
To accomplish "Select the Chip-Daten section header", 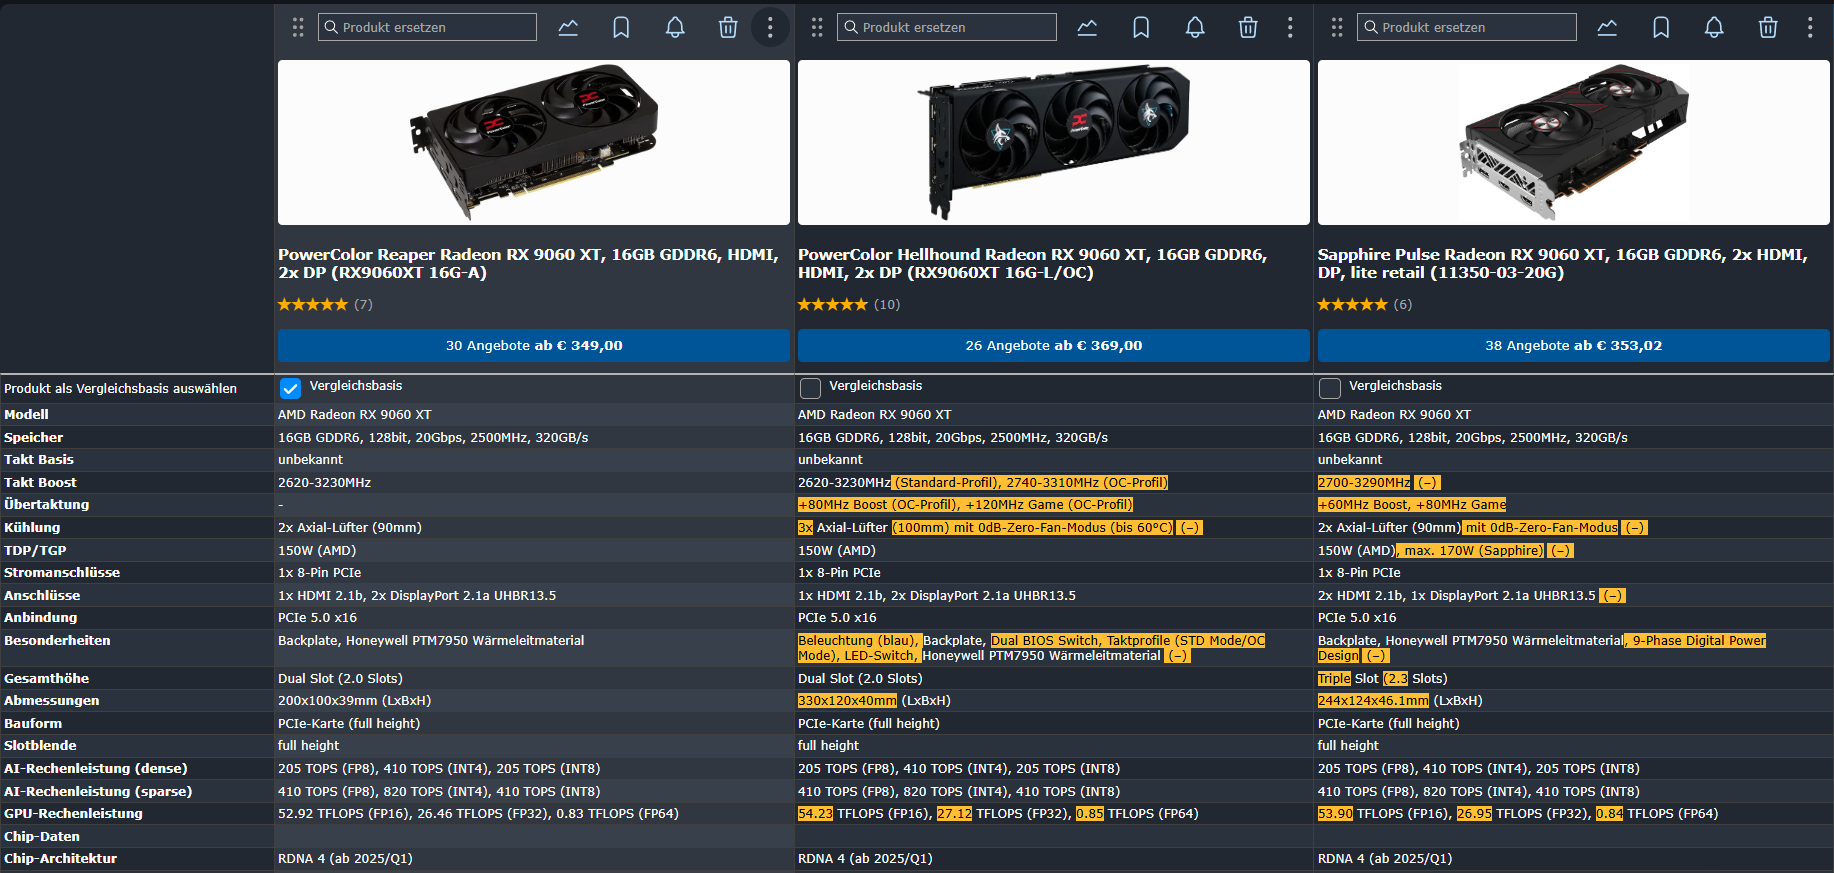I will coord(42,837).
